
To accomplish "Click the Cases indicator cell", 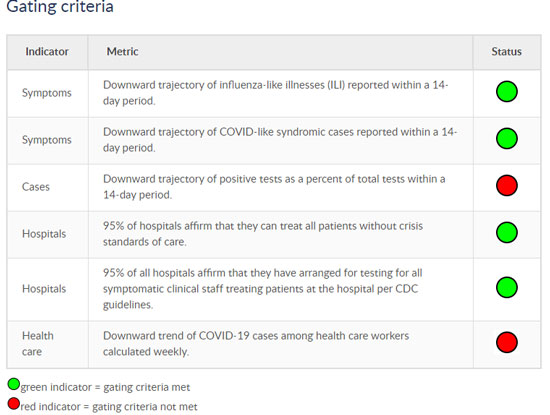I will (36, 187).
